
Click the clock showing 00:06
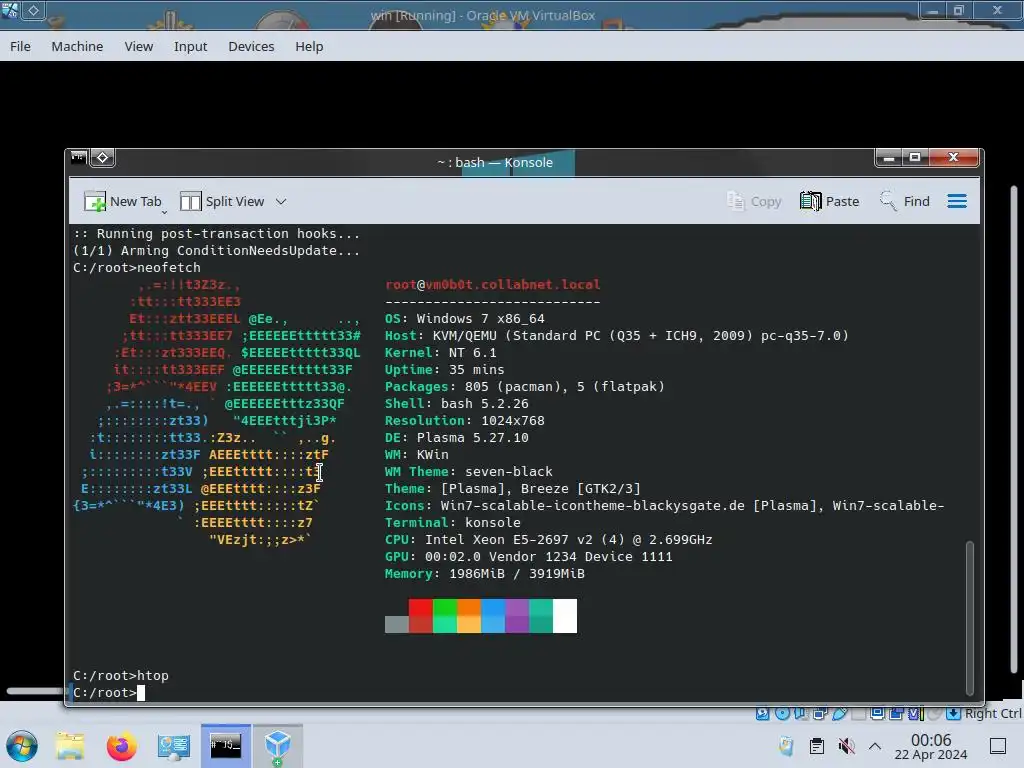[x=931, y=746]
